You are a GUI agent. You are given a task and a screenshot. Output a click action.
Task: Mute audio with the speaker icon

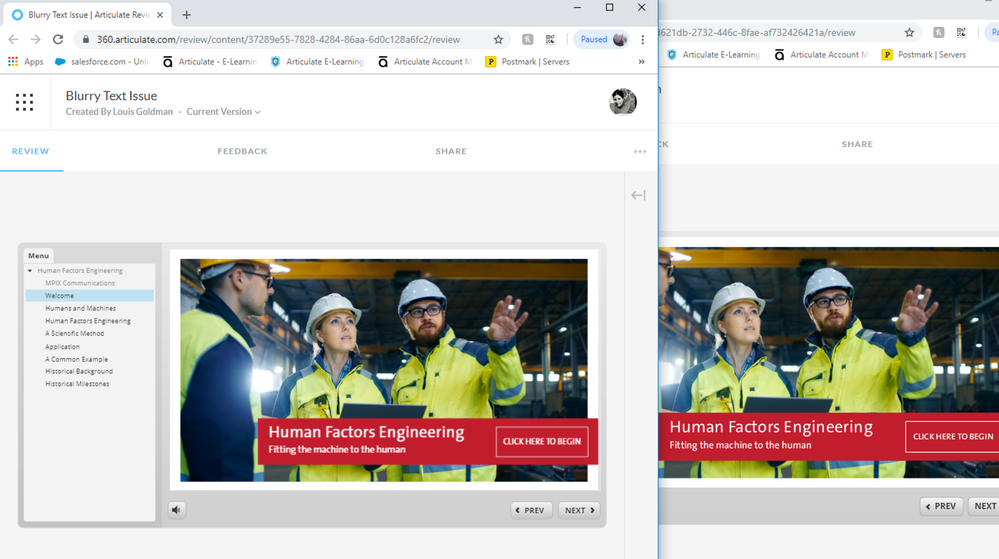coord(177,510)
